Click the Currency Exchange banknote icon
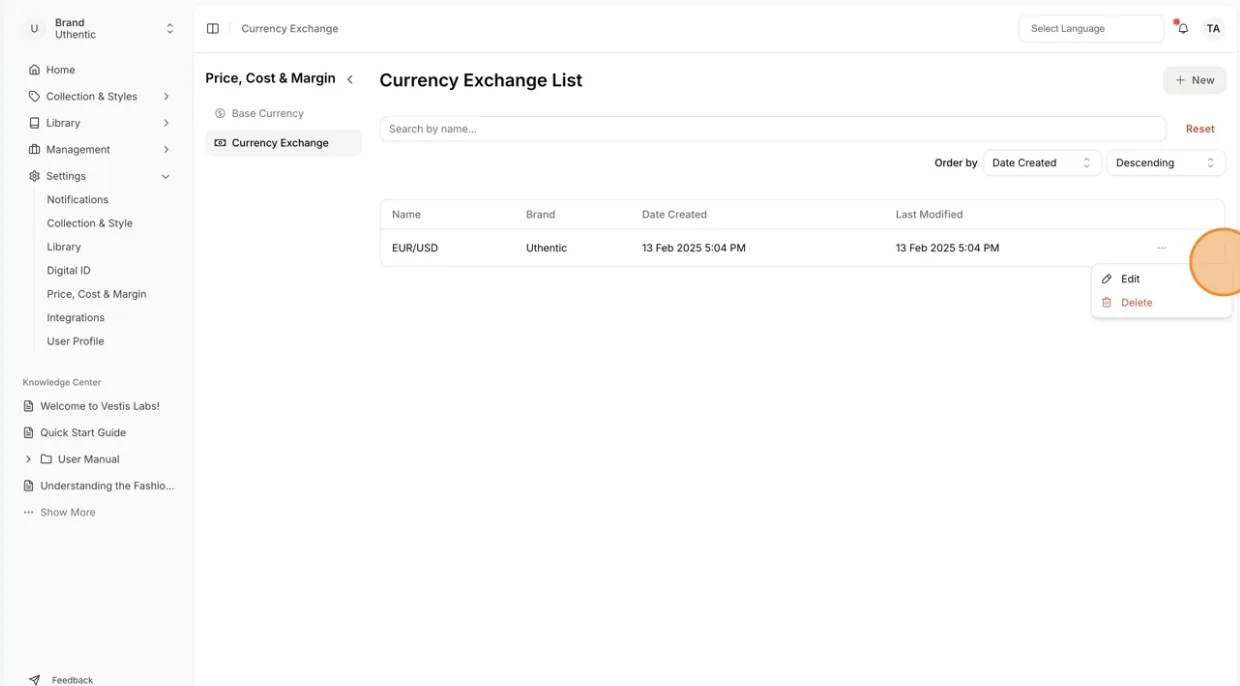The width and height of the screenshot is (1240, 686). tap(220, 143)
